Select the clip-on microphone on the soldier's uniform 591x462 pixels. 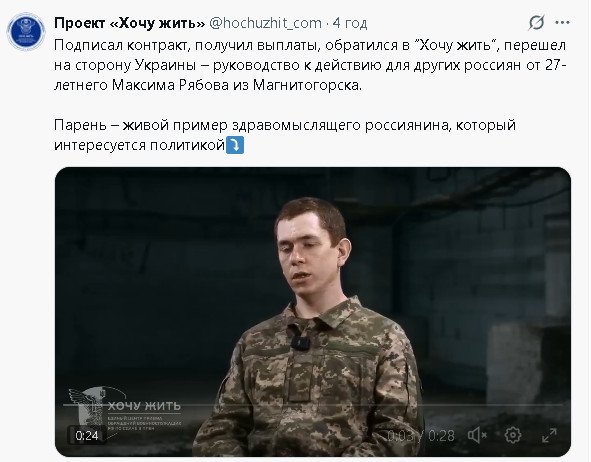pyautogui.click(x=300, y=343)
